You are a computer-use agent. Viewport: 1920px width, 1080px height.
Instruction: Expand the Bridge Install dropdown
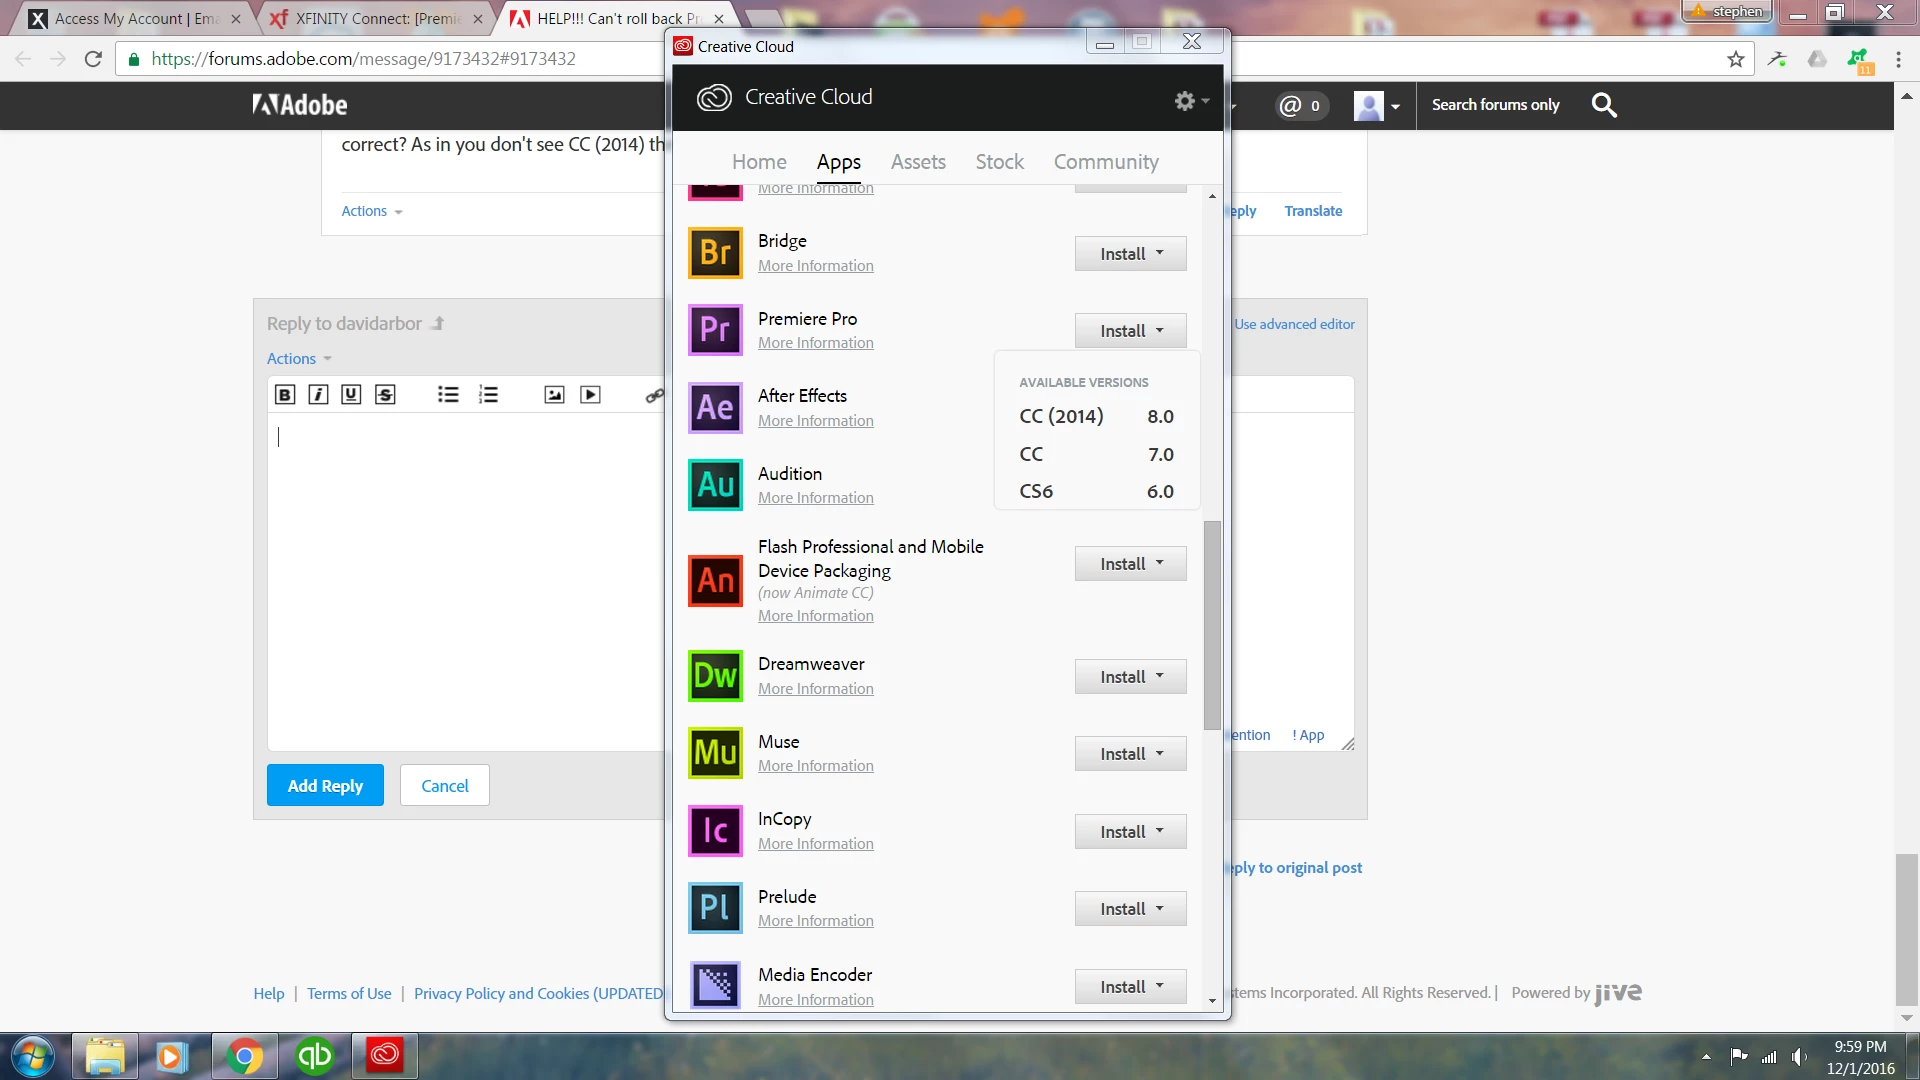point(1160,253)
